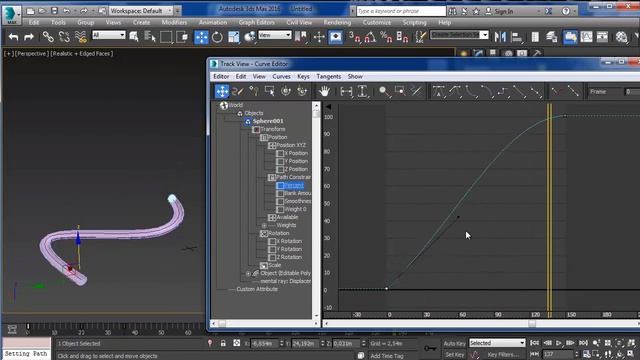The image size is (640, 360).
Task: Select Move Keys tool in Curve Editor
Action: click(x=222, y=91)
